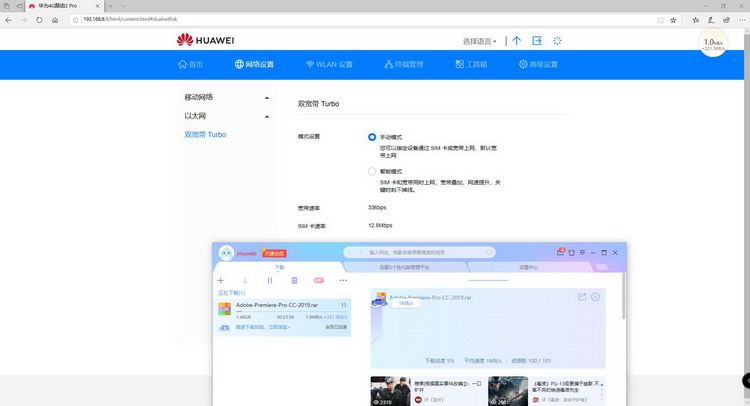Click the share icon on download details panel

pyautogui.click(x=582, y=297)
